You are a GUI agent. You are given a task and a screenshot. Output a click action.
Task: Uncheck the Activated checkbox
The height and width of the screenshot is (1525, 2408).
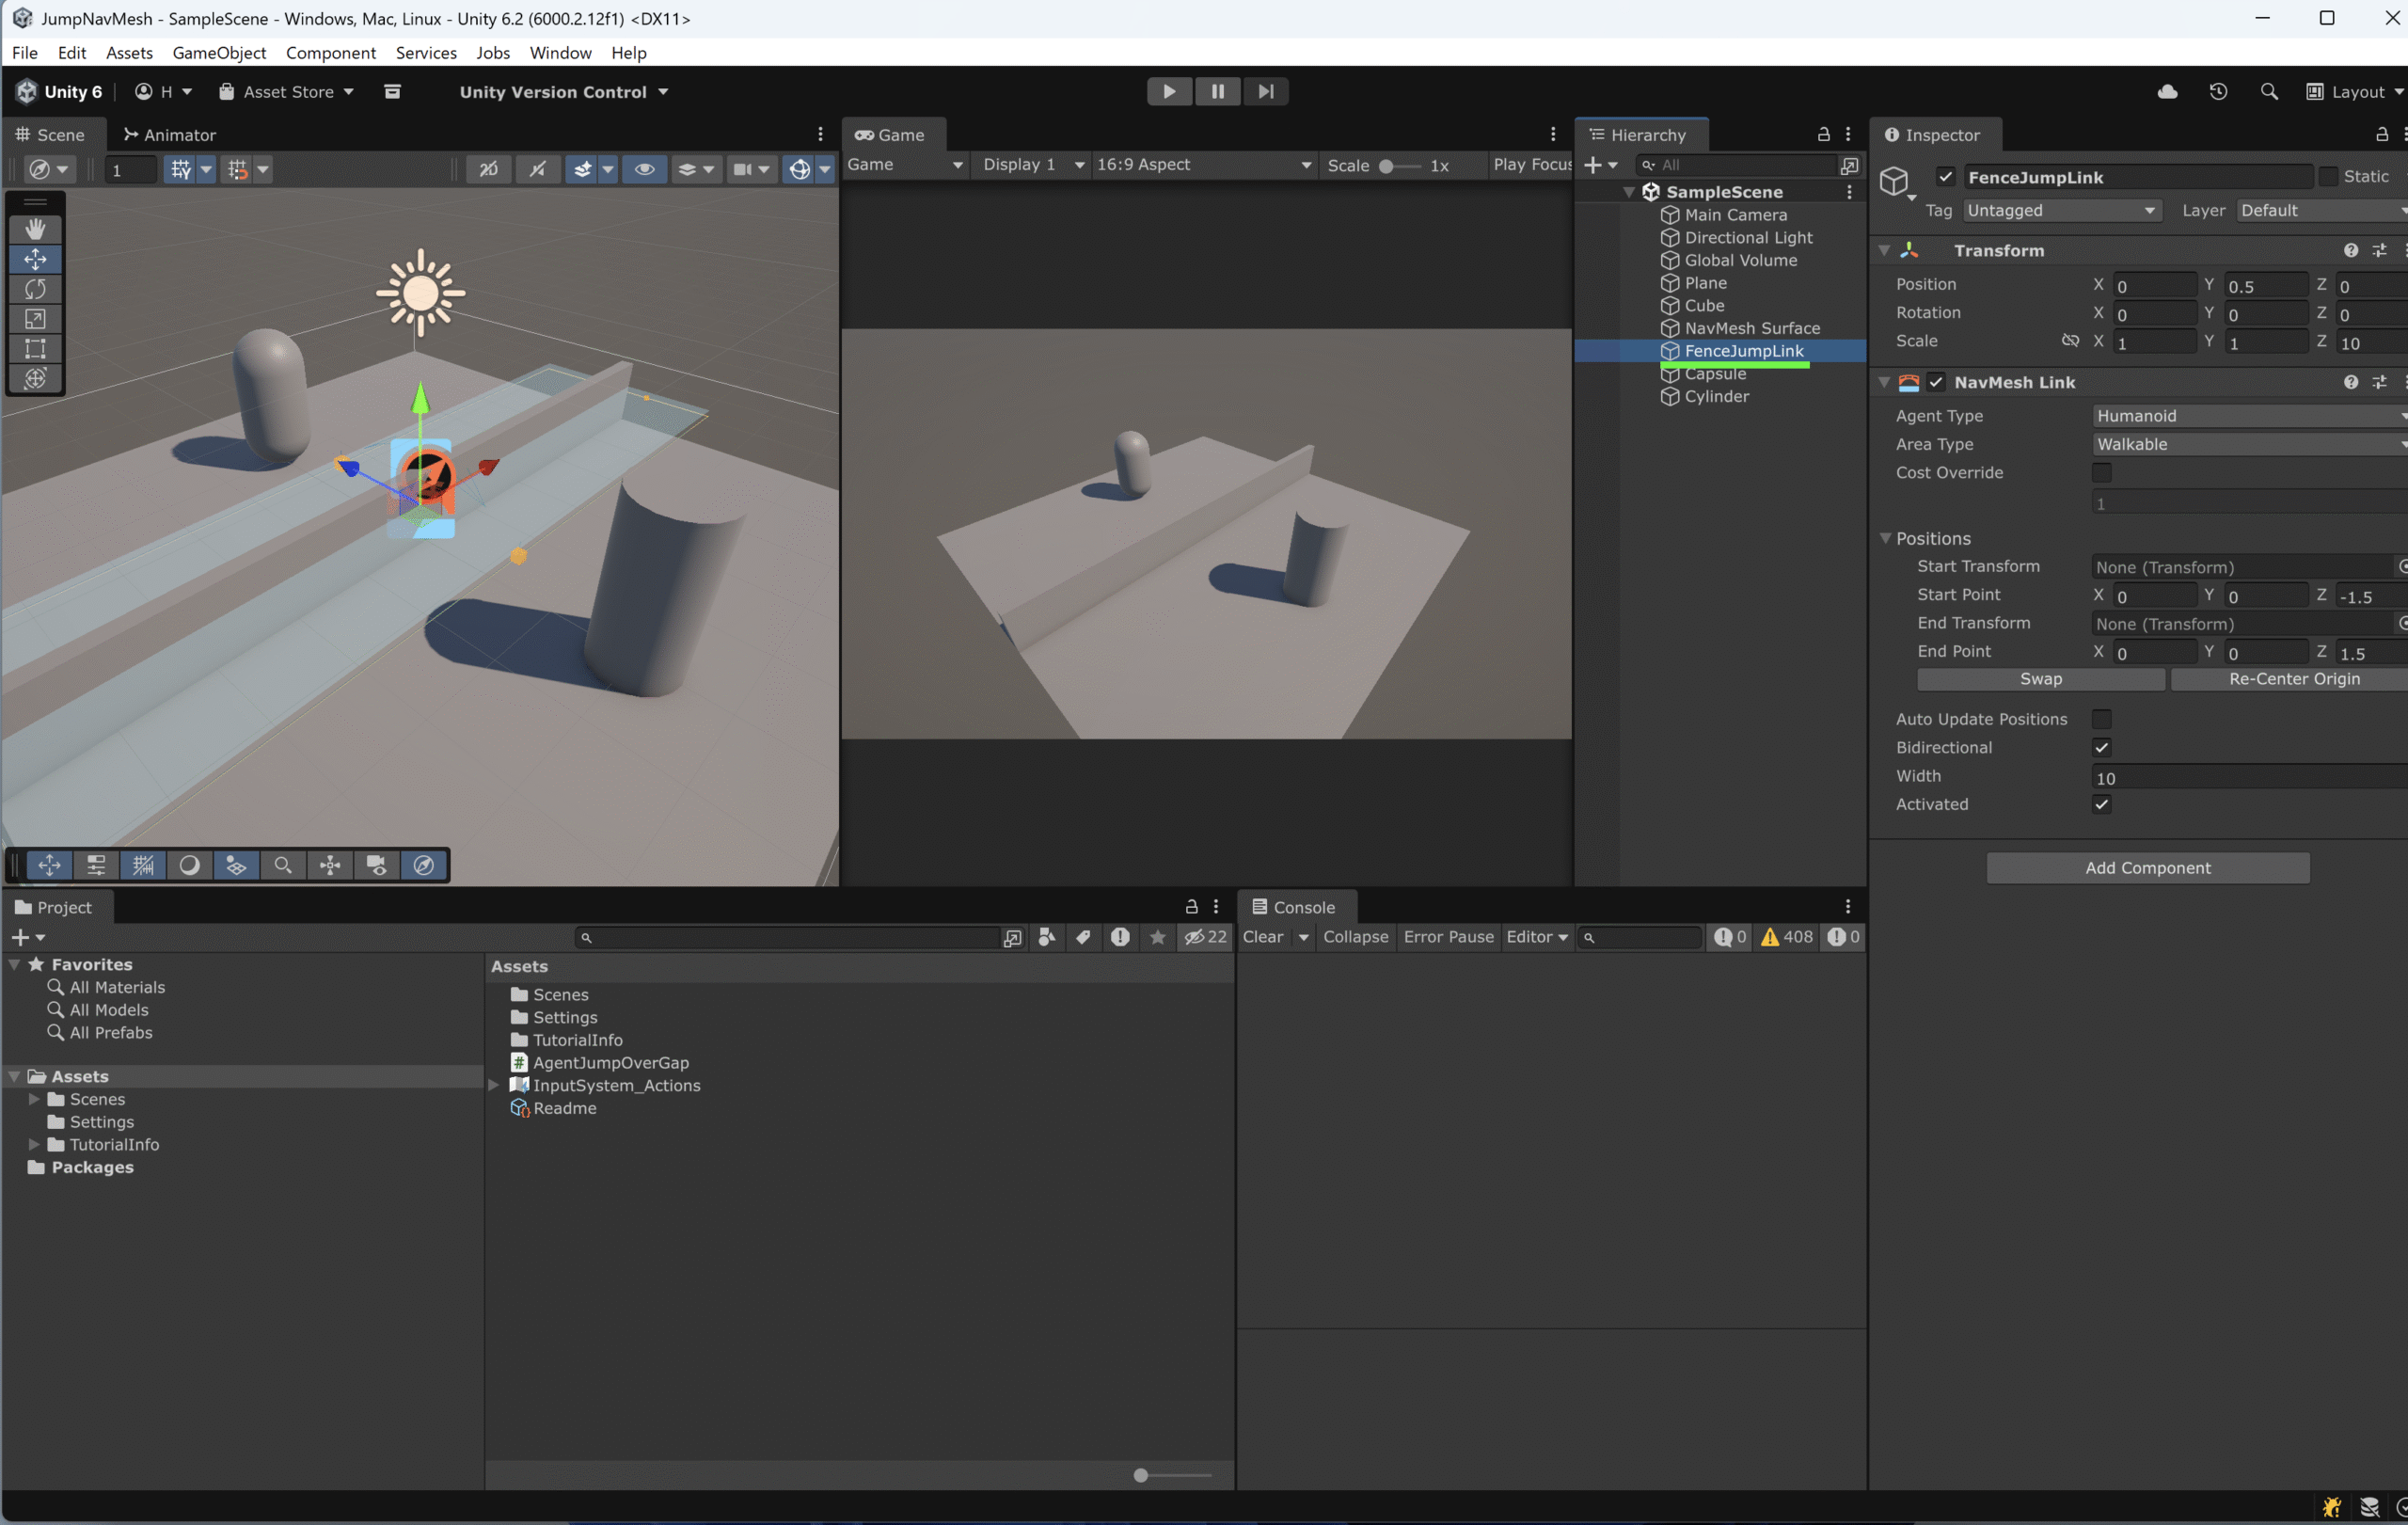pos(2101,804)
